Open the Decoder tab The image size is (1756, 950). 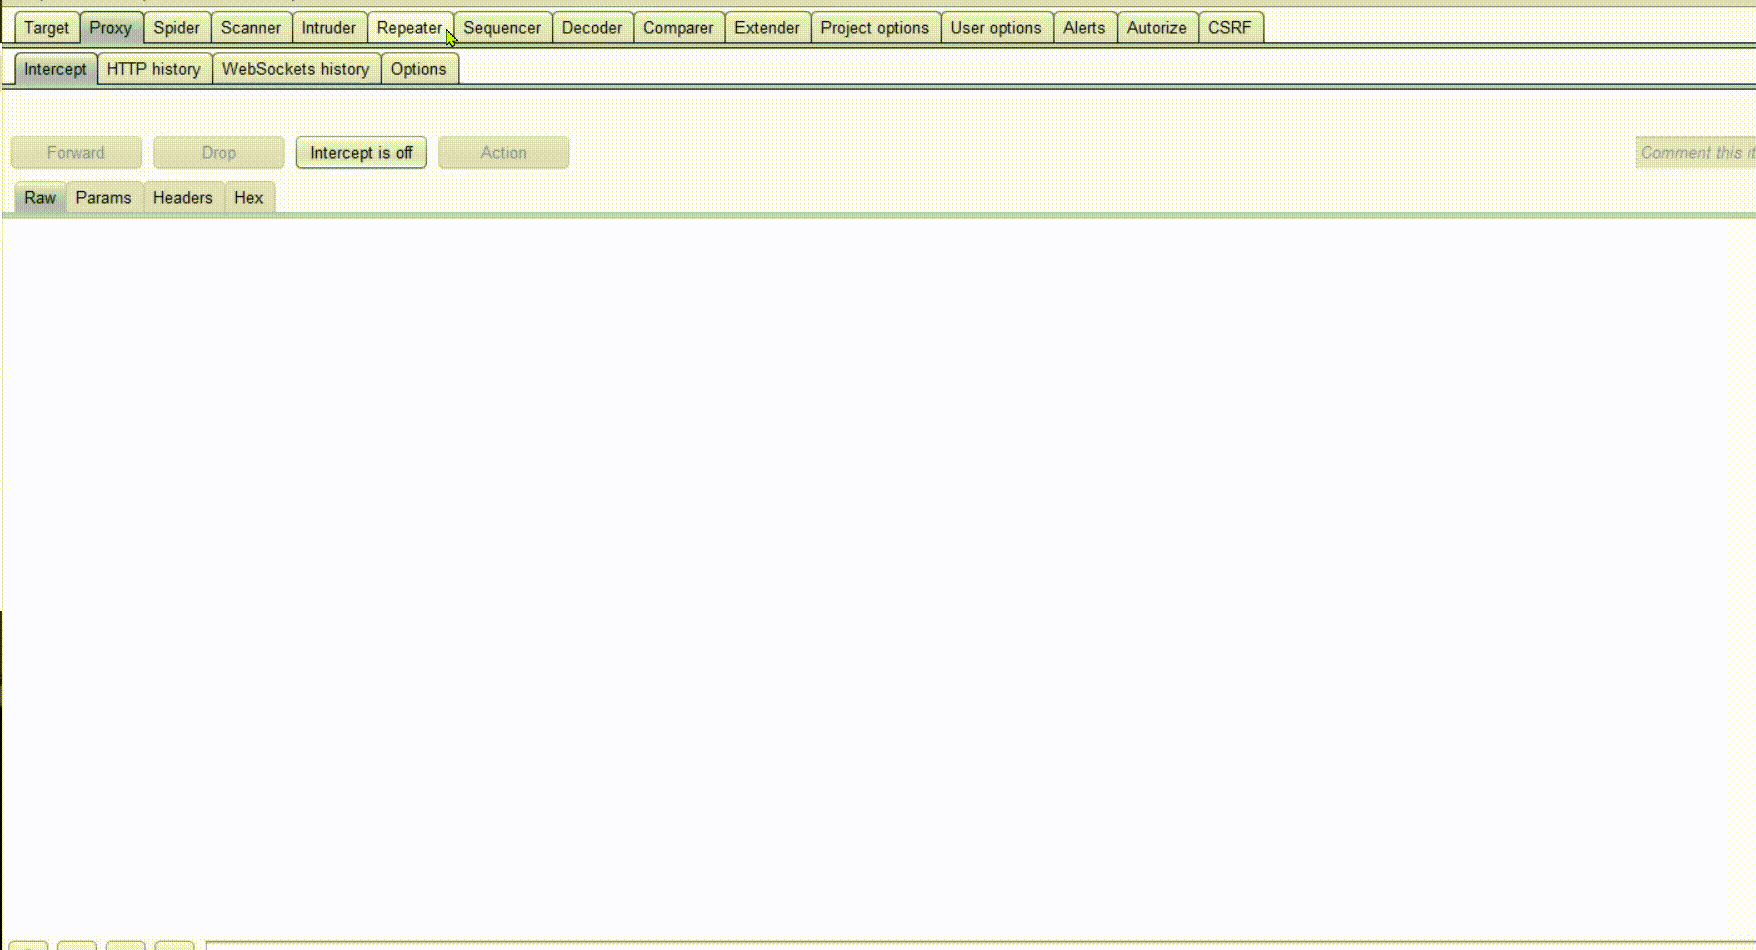click(x=592, y=28)
